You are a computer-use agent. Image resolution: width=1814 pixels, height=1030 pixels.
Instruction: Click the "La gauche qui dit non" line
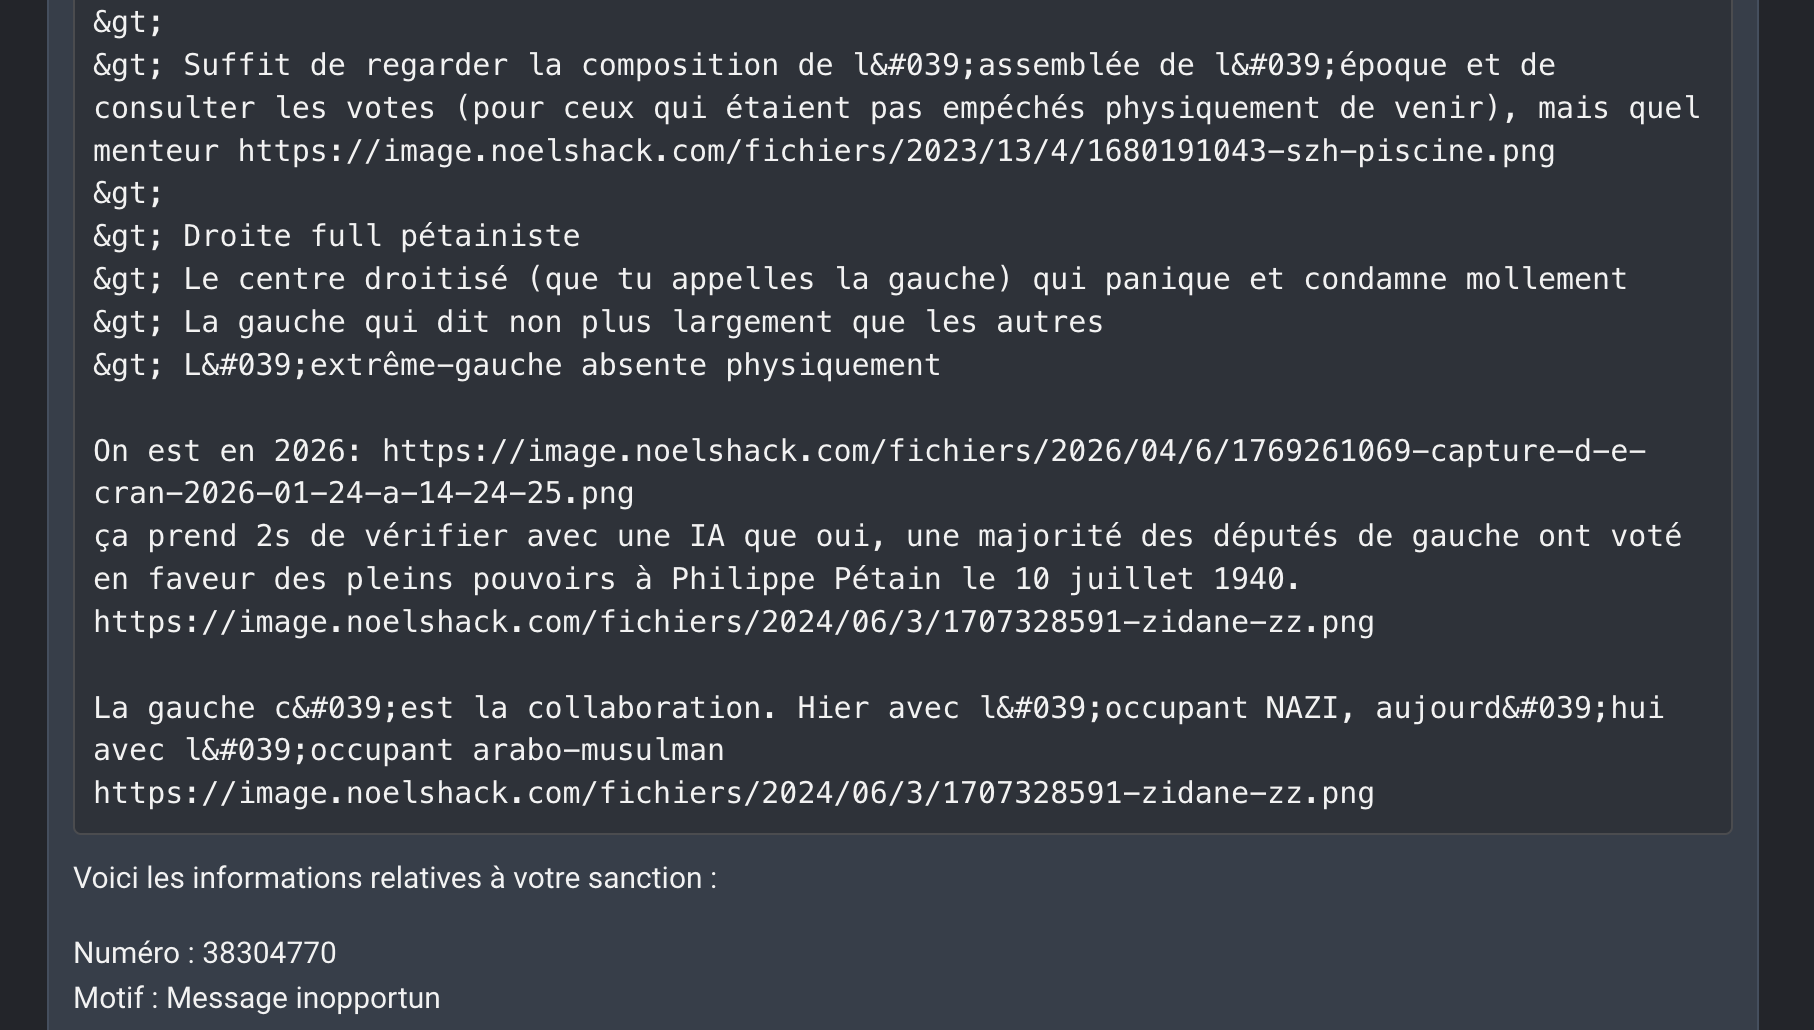642,322
